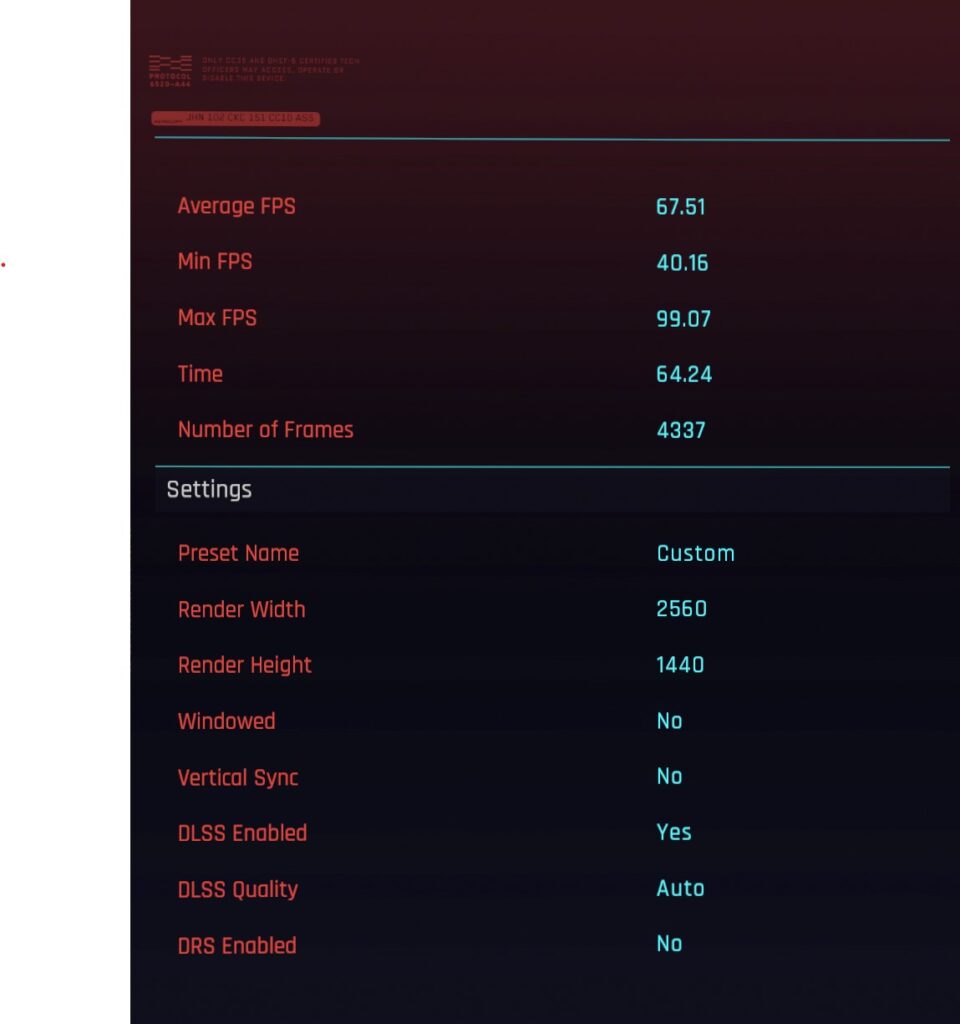Screen dimensions: 960x1024
Task: Click the Render Height value 1440
Action: pyautogui.click(x=680, y=665)
